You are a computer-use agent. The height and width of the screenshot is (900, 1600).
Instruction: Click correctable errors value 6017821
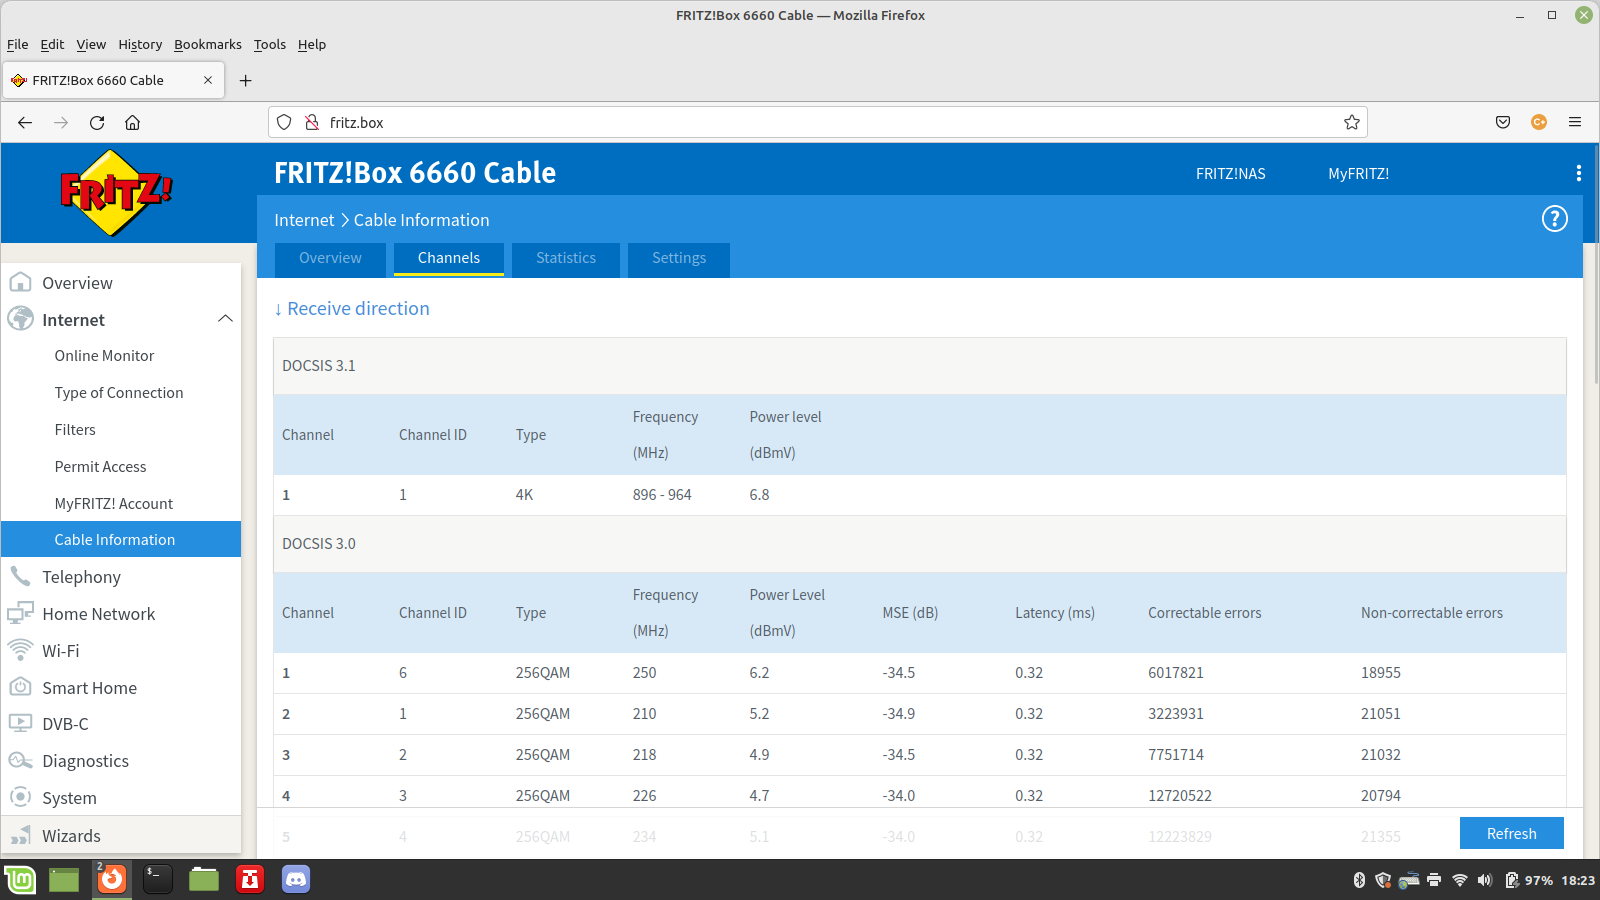click(x=1176, y=673)
